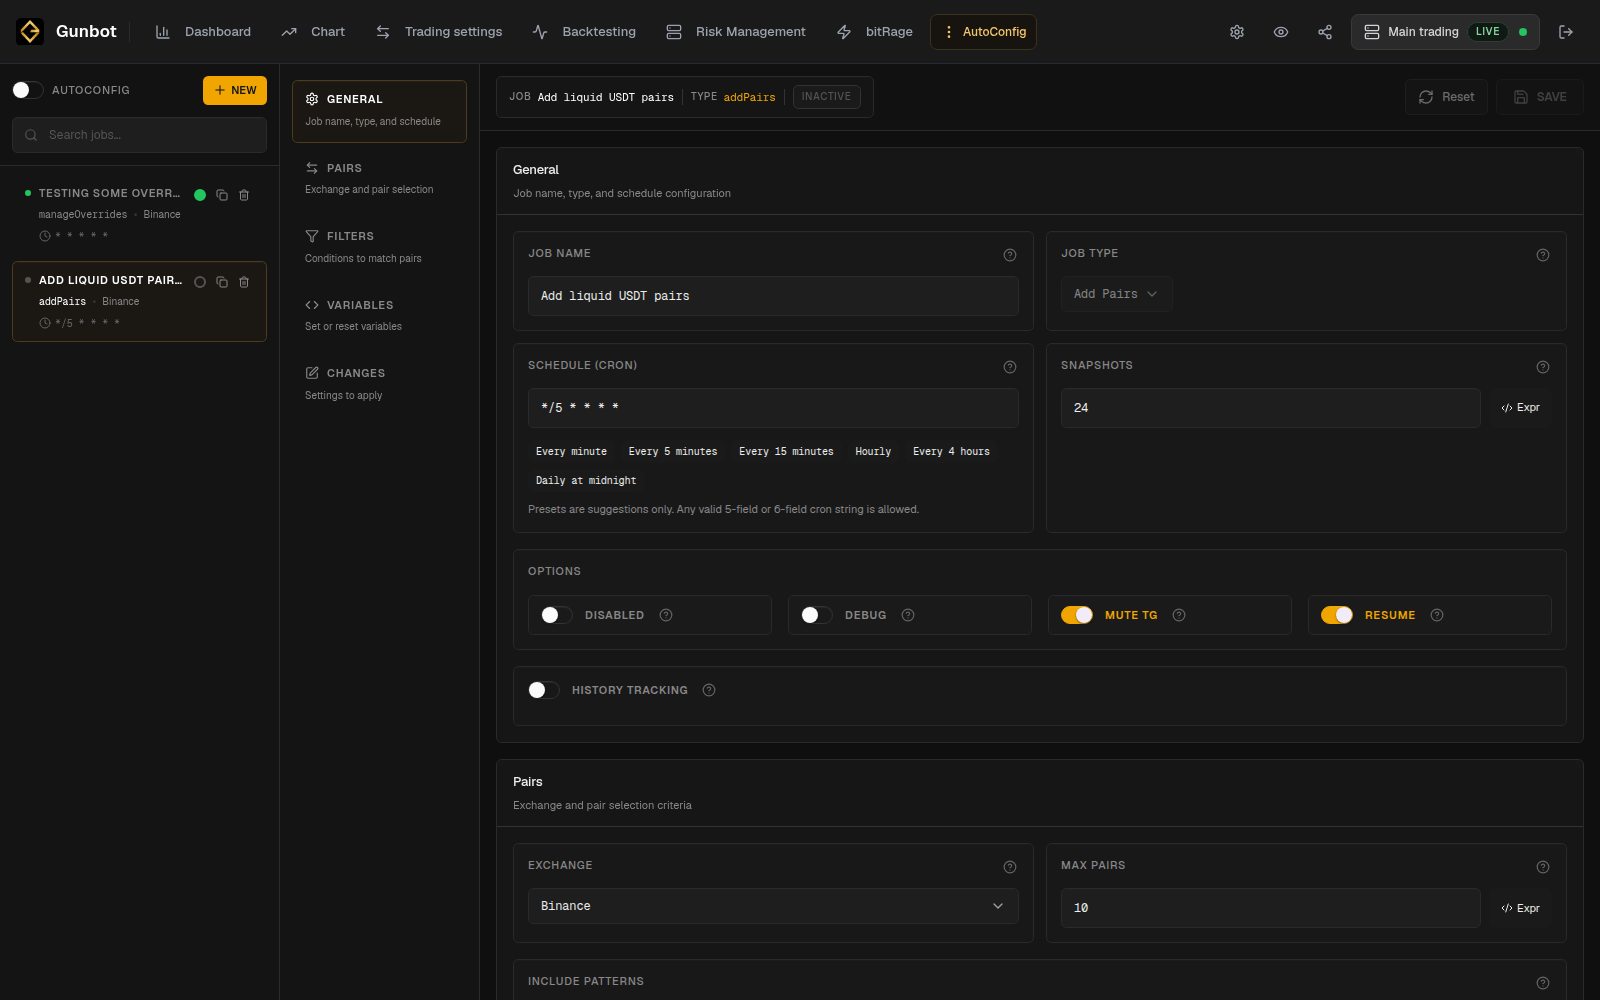
Task: Click the Reset button
Action: point(1446,97)
